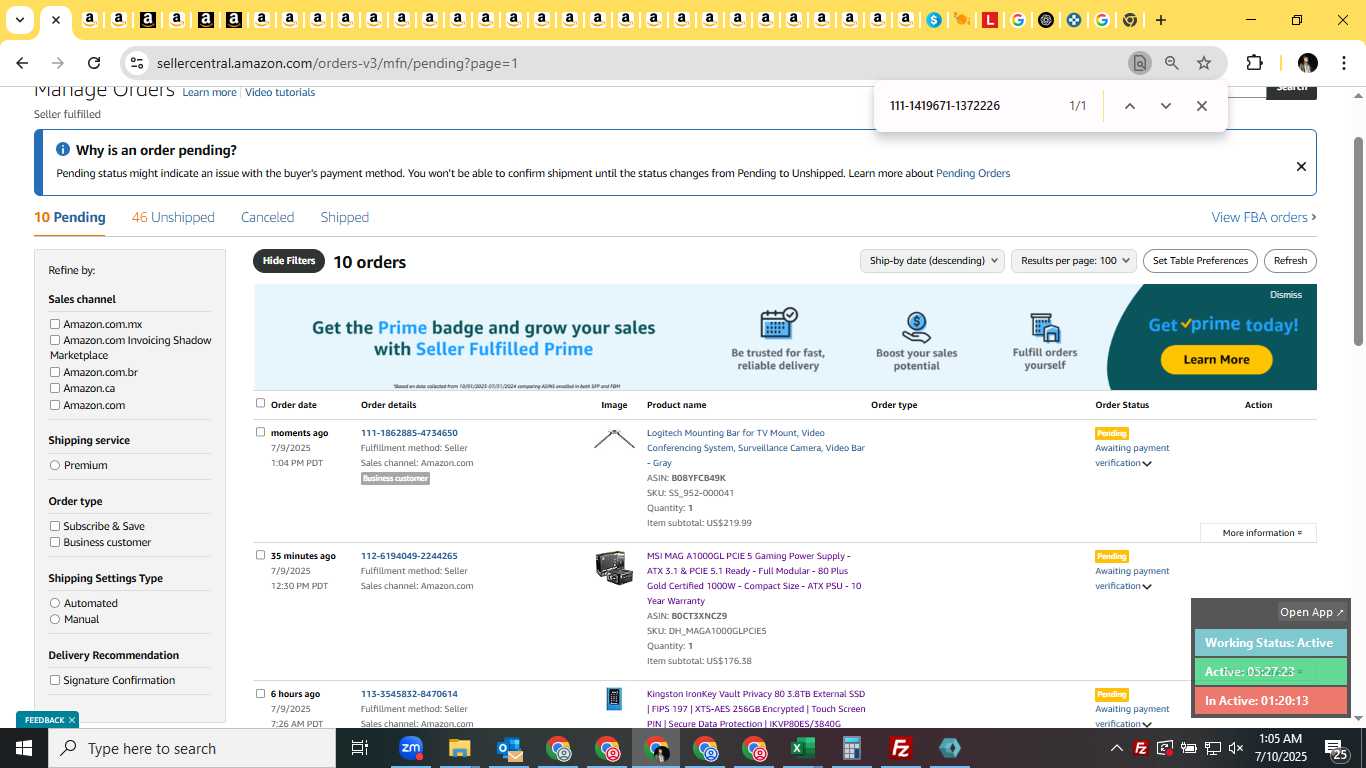Image resolution: width=1366 pixels, height=768 pixels.
Task: Check the Signature Confirmation filter
Action: 55,680
